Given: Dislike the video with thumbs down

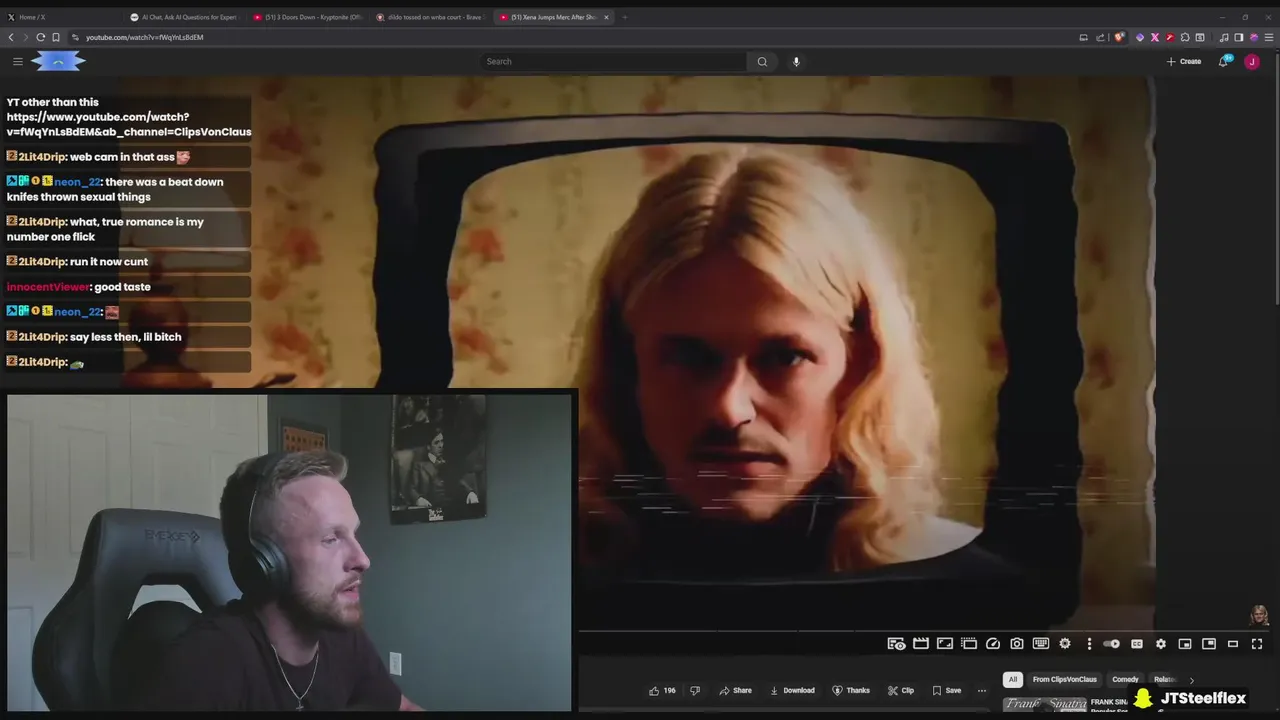Looking at the screenshot, I should [x=695, y=690].
